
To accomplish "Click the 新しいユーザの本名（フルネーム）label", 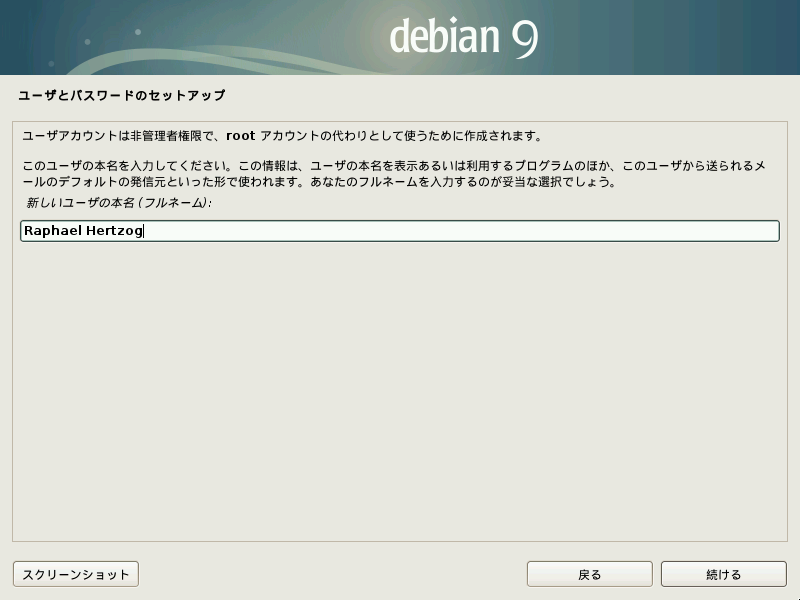I will click(120, 206).
